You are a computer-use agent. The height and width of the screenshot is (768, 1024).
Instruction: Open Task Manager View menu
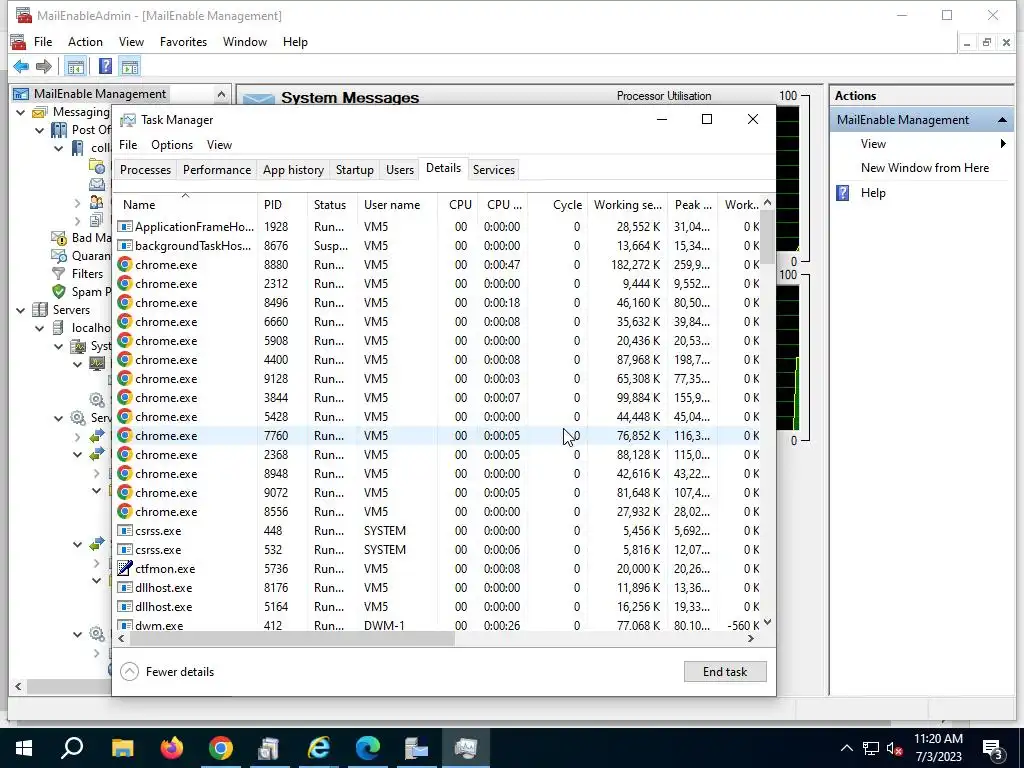[x=219, y=145]
